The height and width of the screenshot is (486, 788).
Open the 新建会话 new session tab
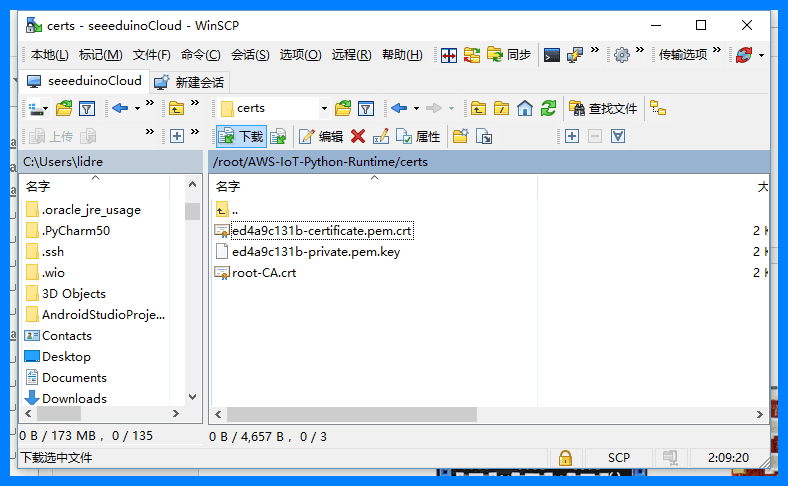click(x=189, y=82)
